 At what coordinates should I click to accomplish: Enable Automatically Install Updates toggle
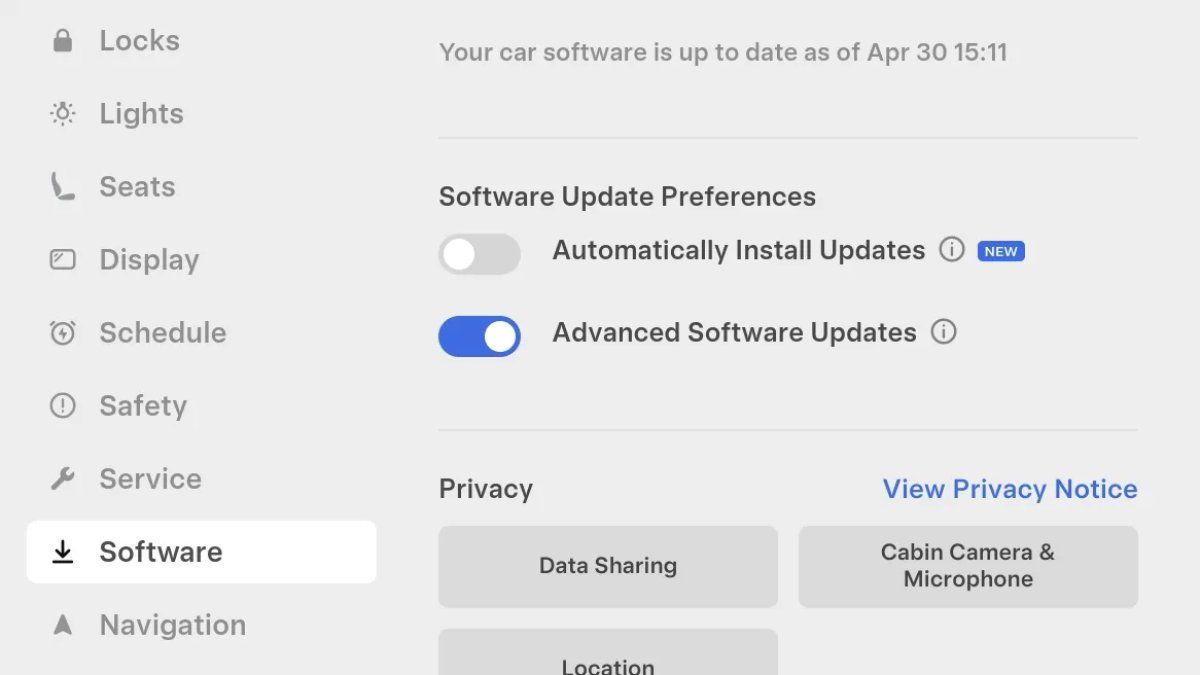click(x=480, y=254)
